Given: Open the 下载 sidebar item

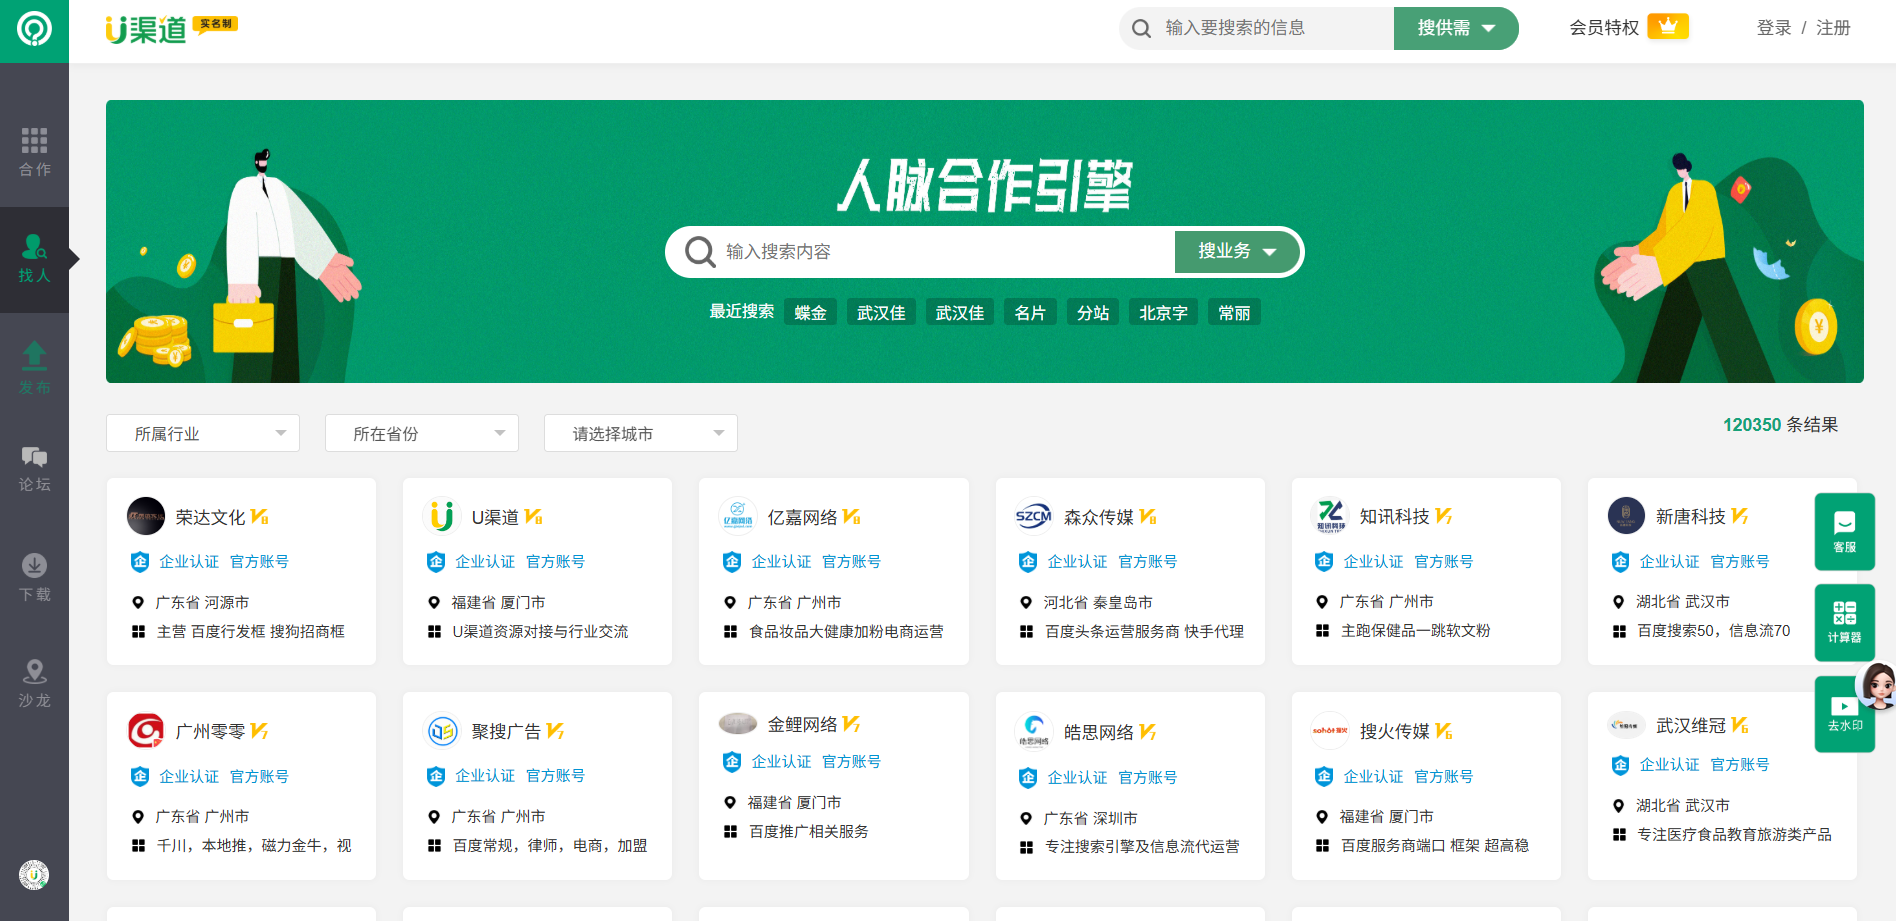Looking at the screenshot, I should [x=34, y=577].
